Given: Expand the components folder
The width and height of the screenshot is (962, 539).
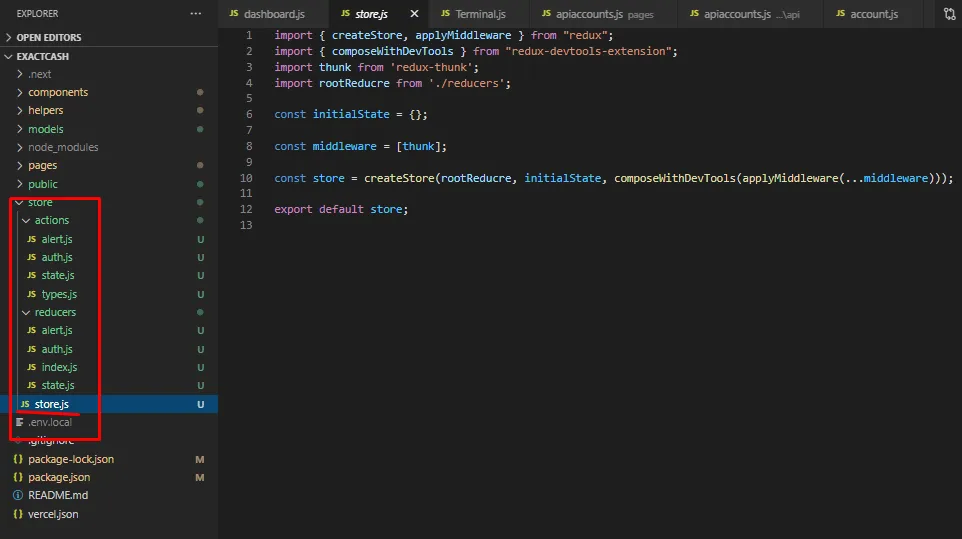Looking at the screenshot, I should tap(109, 92).
